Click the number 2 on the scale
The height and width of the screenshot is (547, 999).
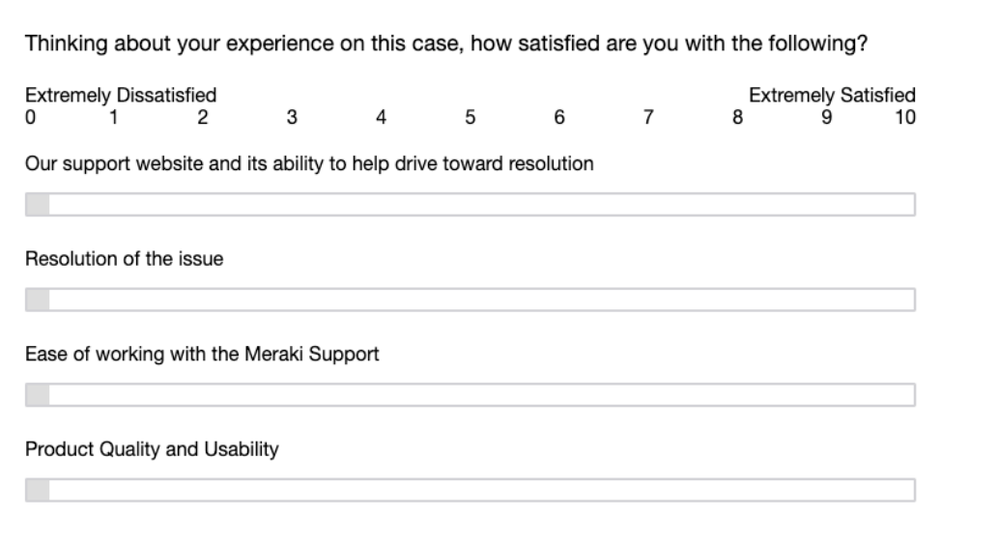202,118
